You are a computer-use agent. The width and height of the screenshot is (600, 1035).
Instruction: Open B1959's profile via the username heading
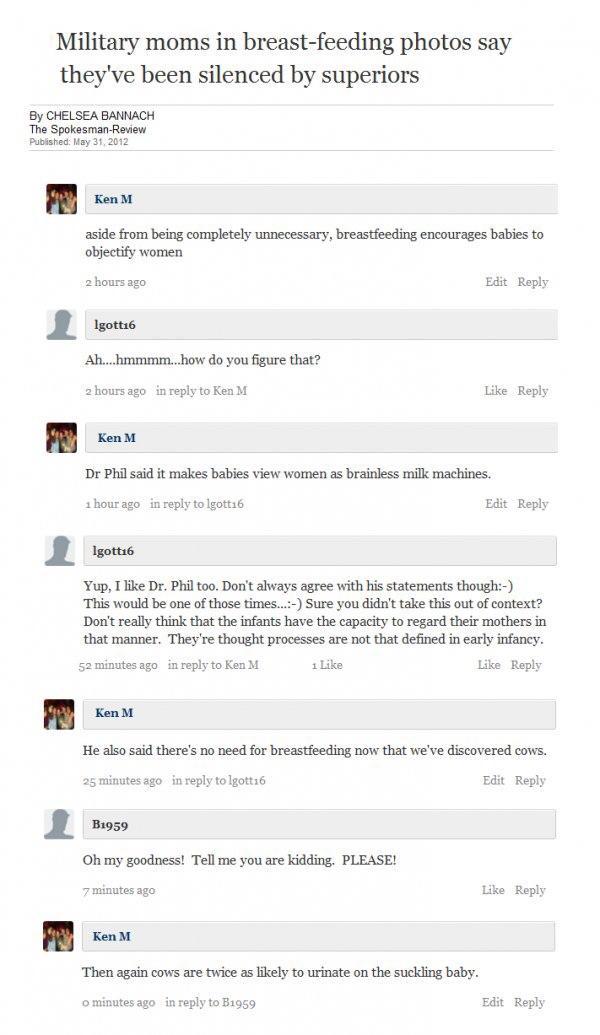click(x=112, y=824)
